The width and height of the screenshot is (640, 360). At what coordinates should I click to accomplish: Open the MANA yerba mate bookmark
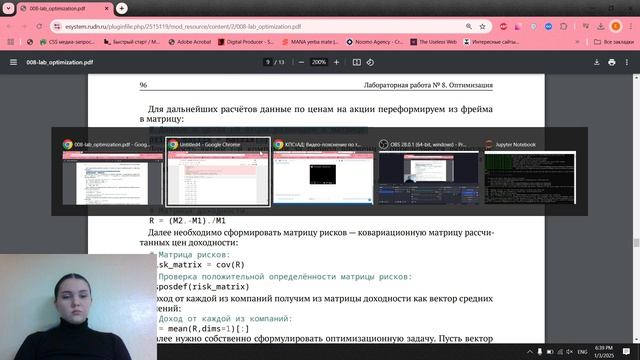(310, 42)
